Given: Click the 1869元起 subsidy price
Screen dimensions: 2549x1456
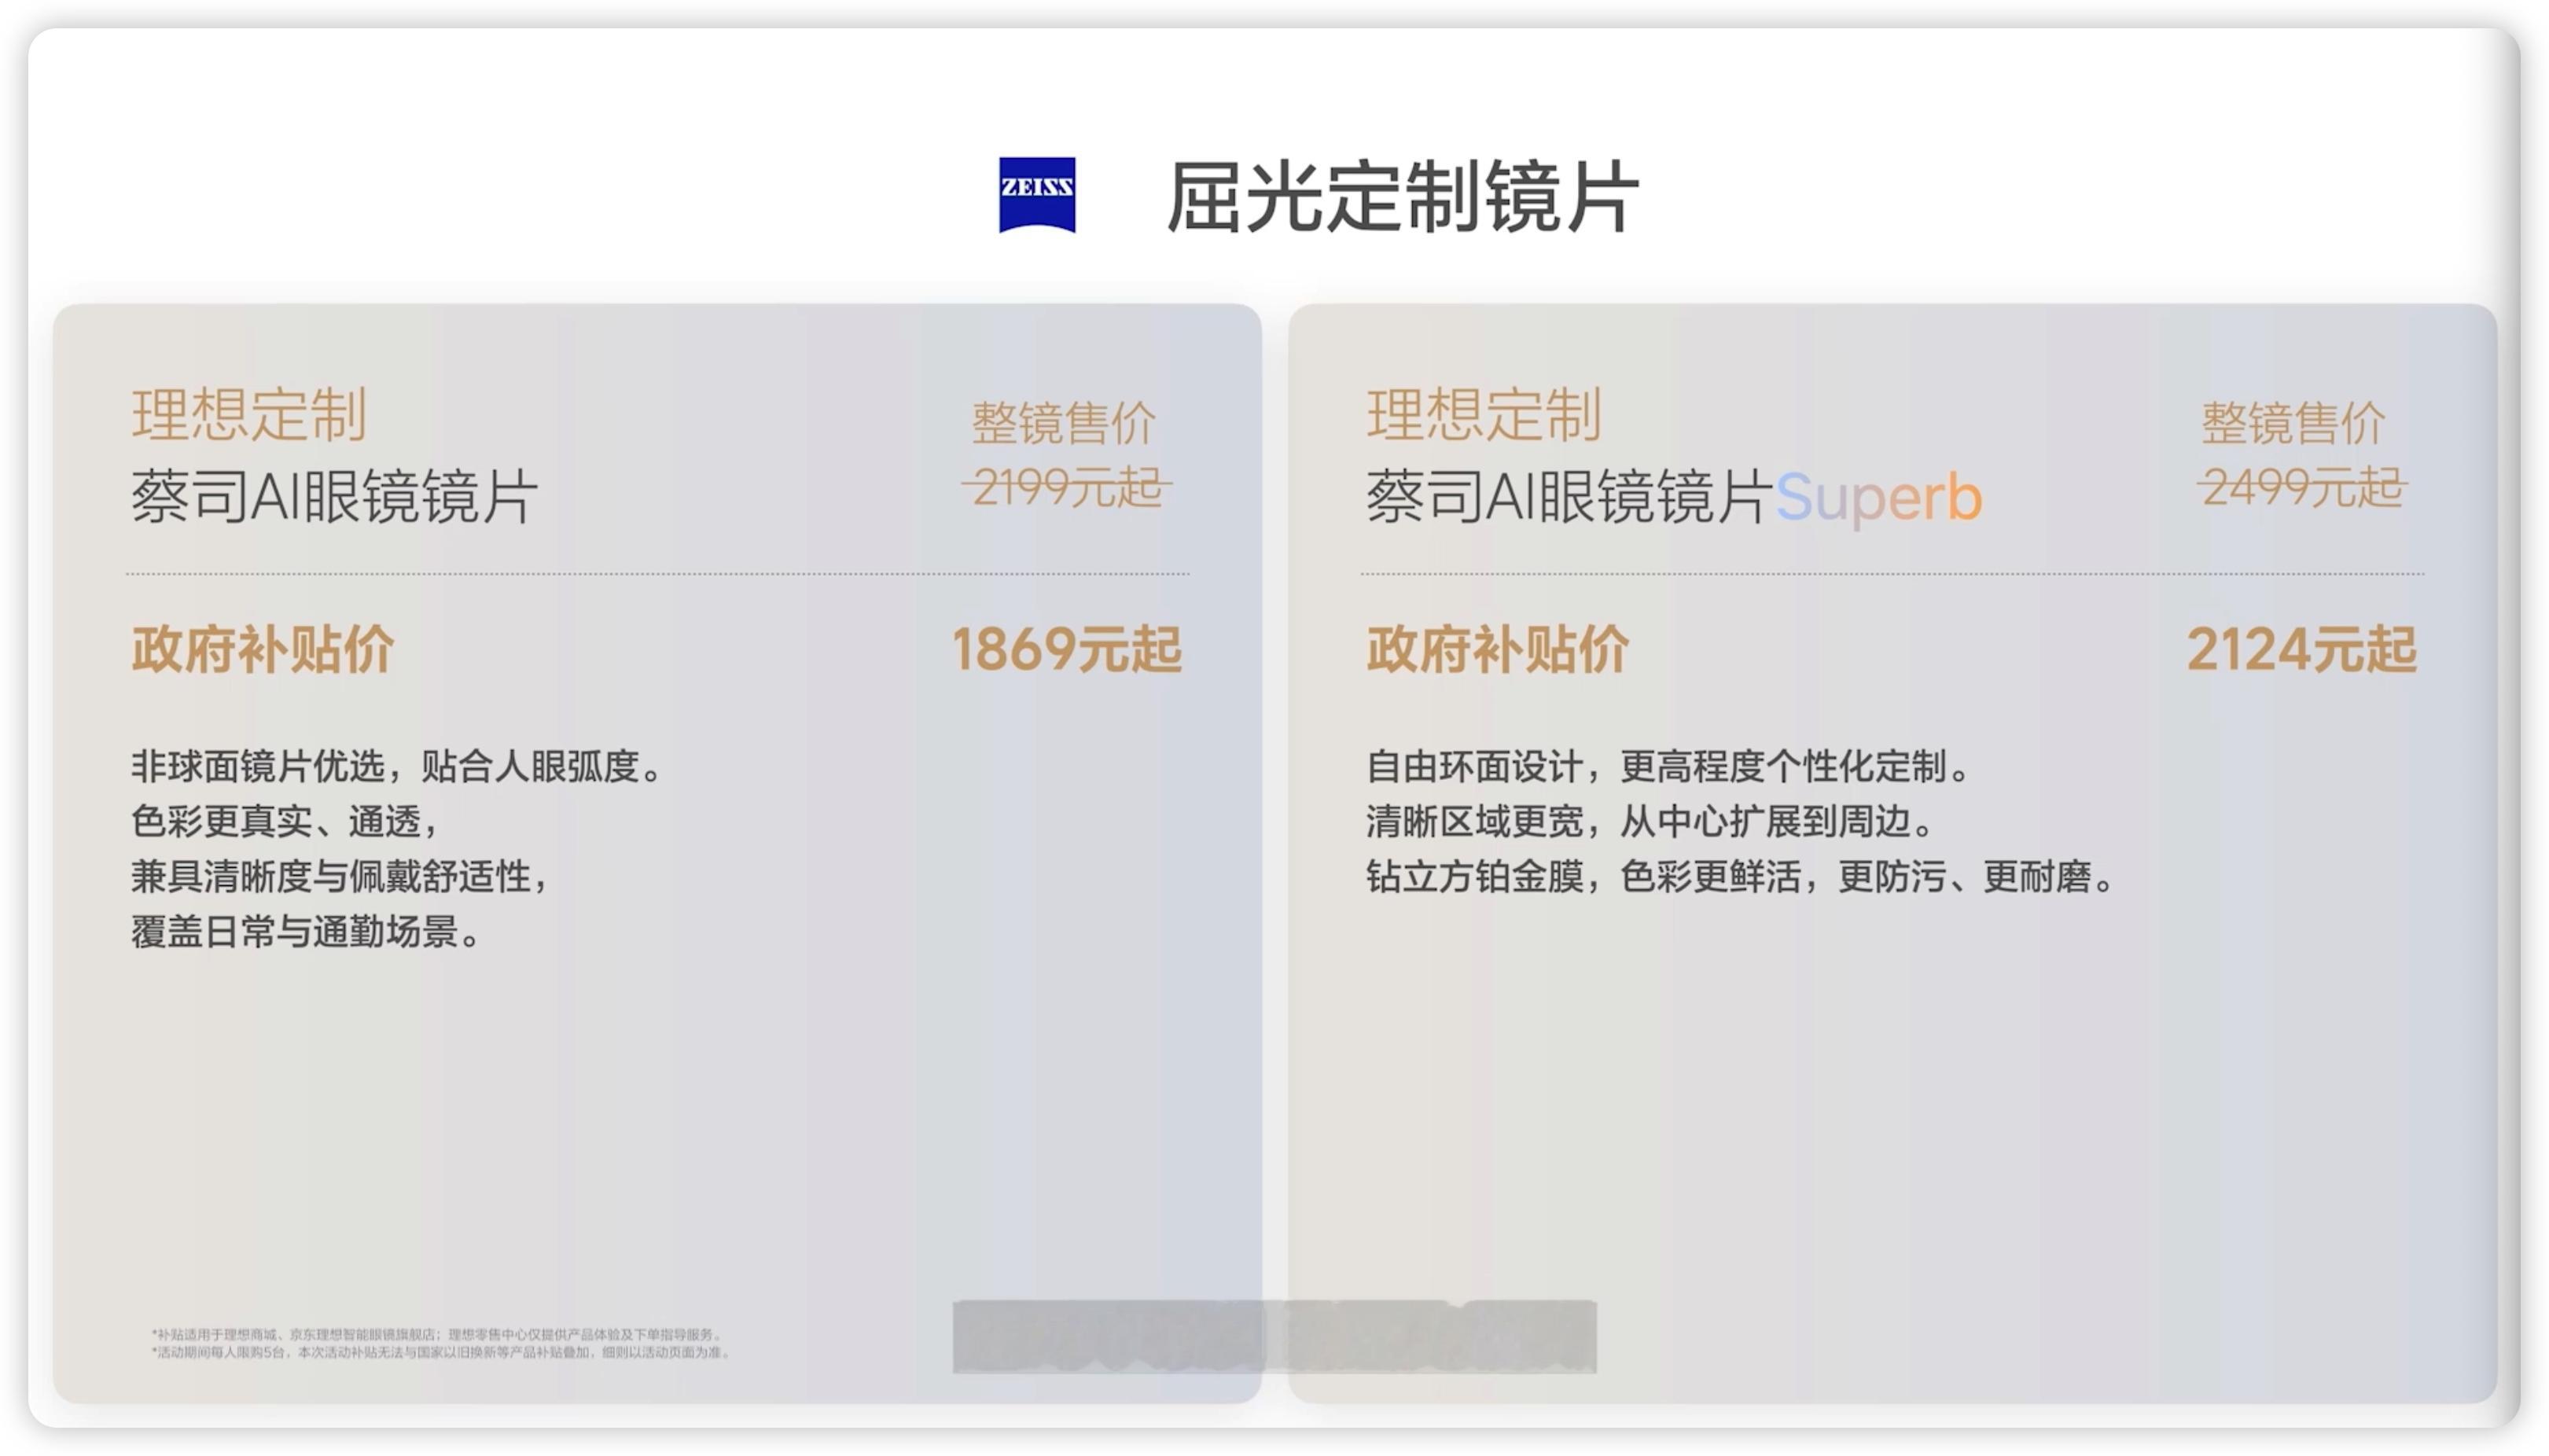Looking at the screenshot, I should [x=1066, y=649].
